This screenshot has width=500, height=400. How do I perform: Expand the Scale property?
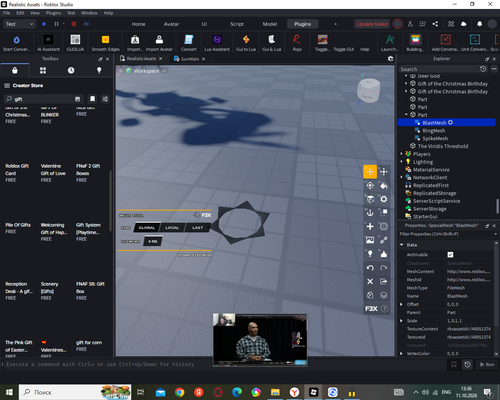click(x=401, y=321)
